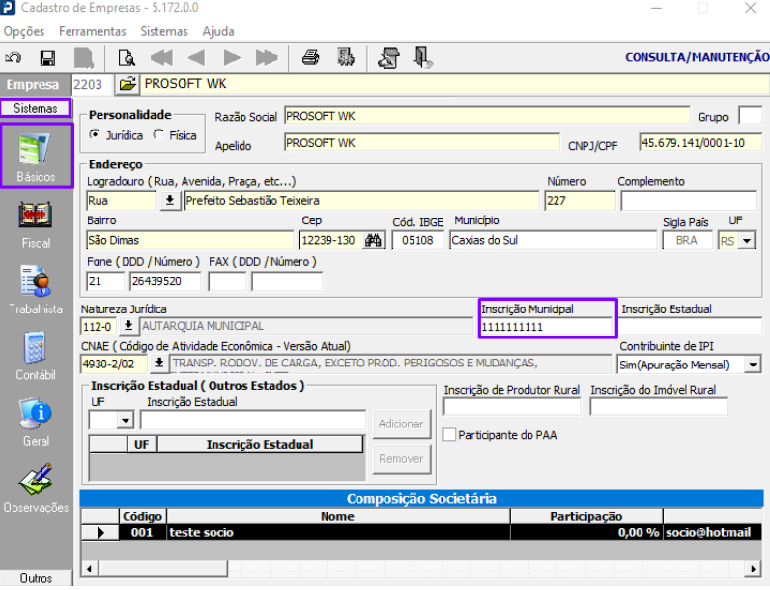770x590 pixels.
Task: Select the Física radio button
Action: click(x=159, y=135)
